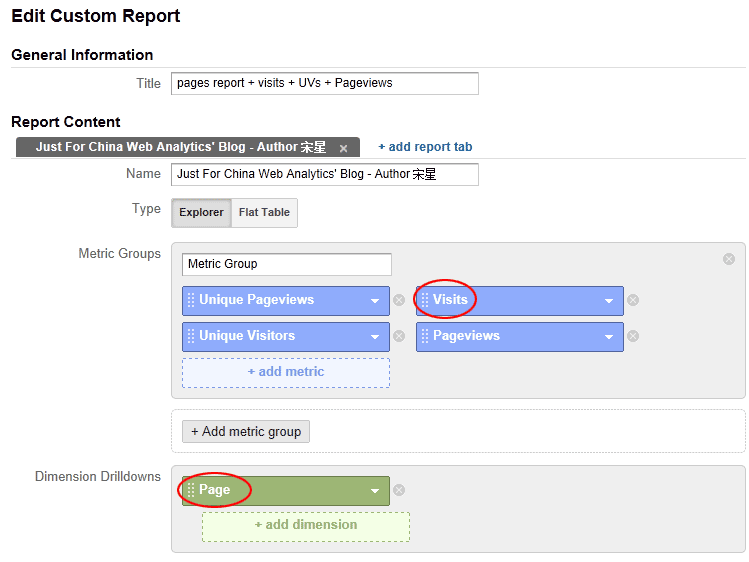Select the Just For China report tab

click(180, 147)
